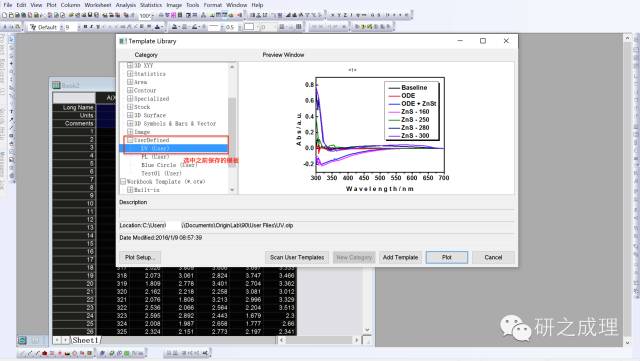The height and width of the screenshot is (361, 640).
Task: Open the Image menu
Action: (174, 5)
